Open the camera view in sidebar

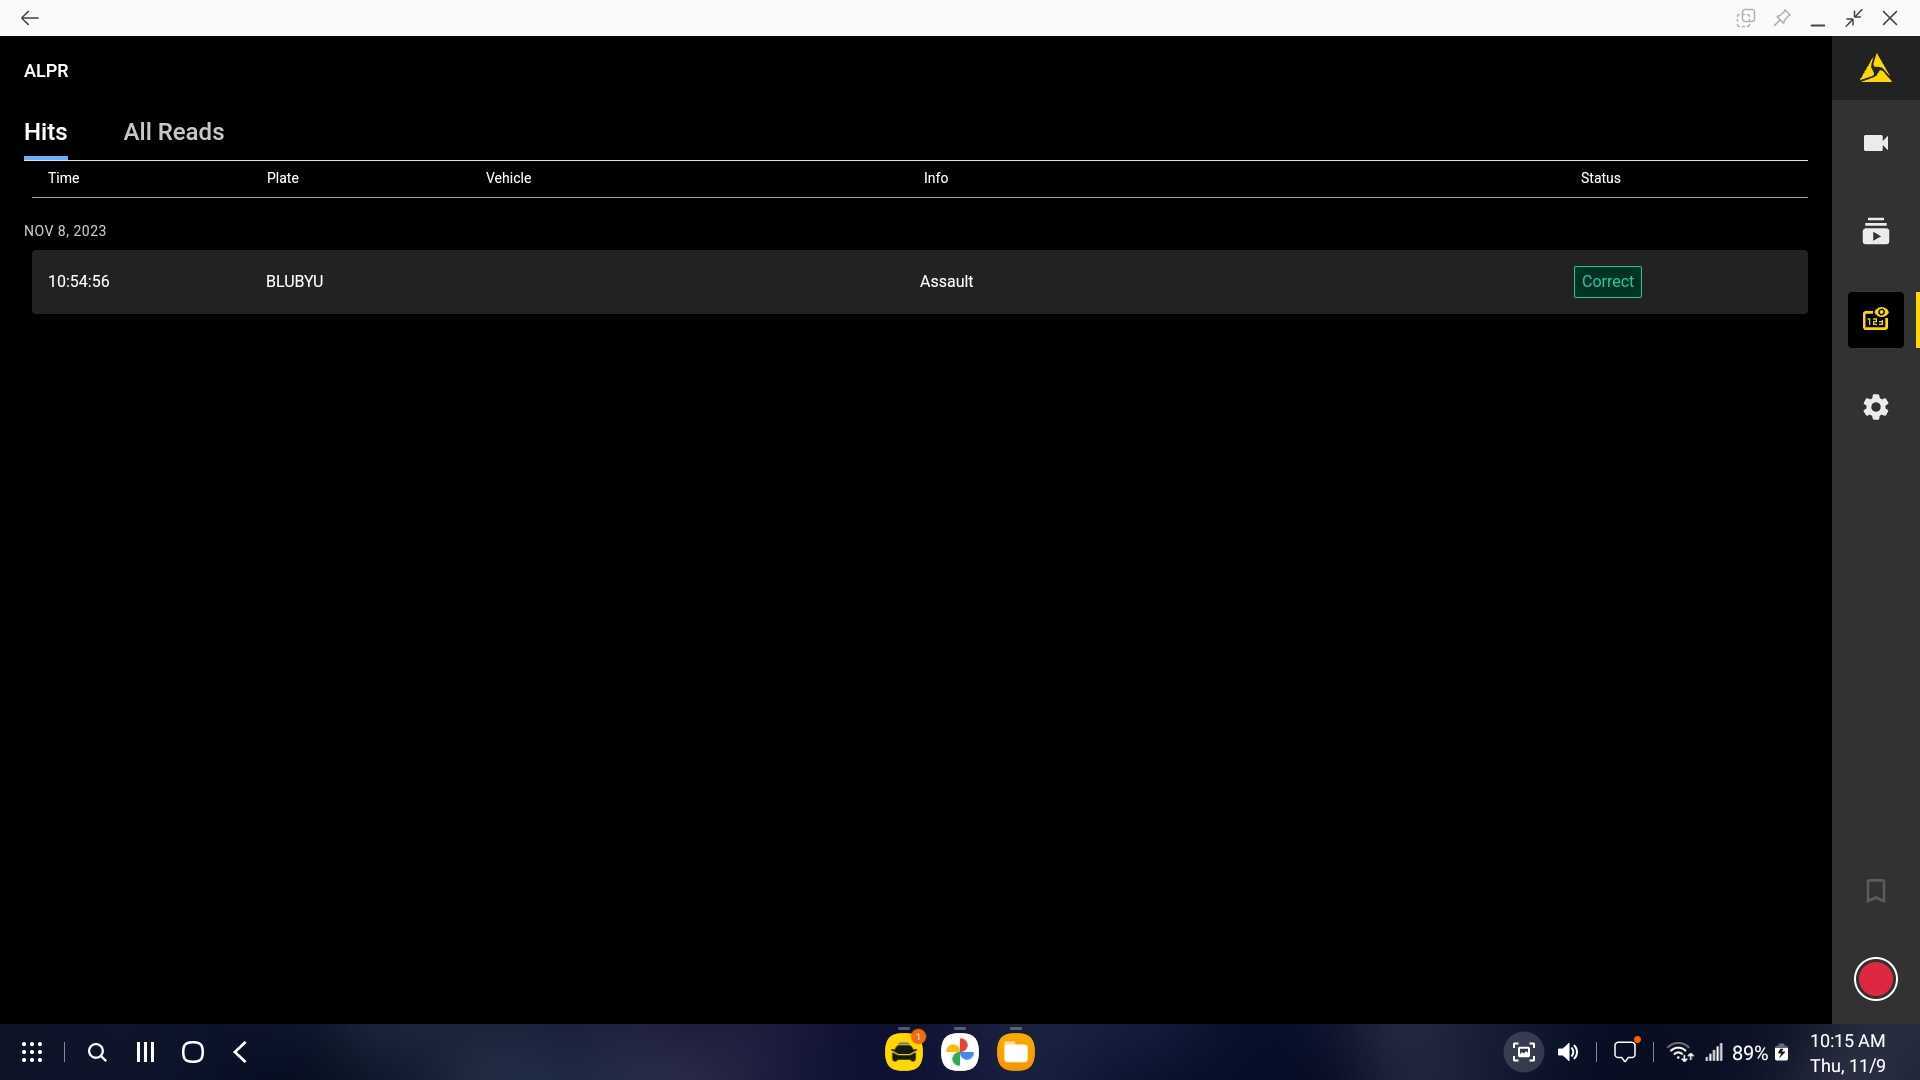1875,143
